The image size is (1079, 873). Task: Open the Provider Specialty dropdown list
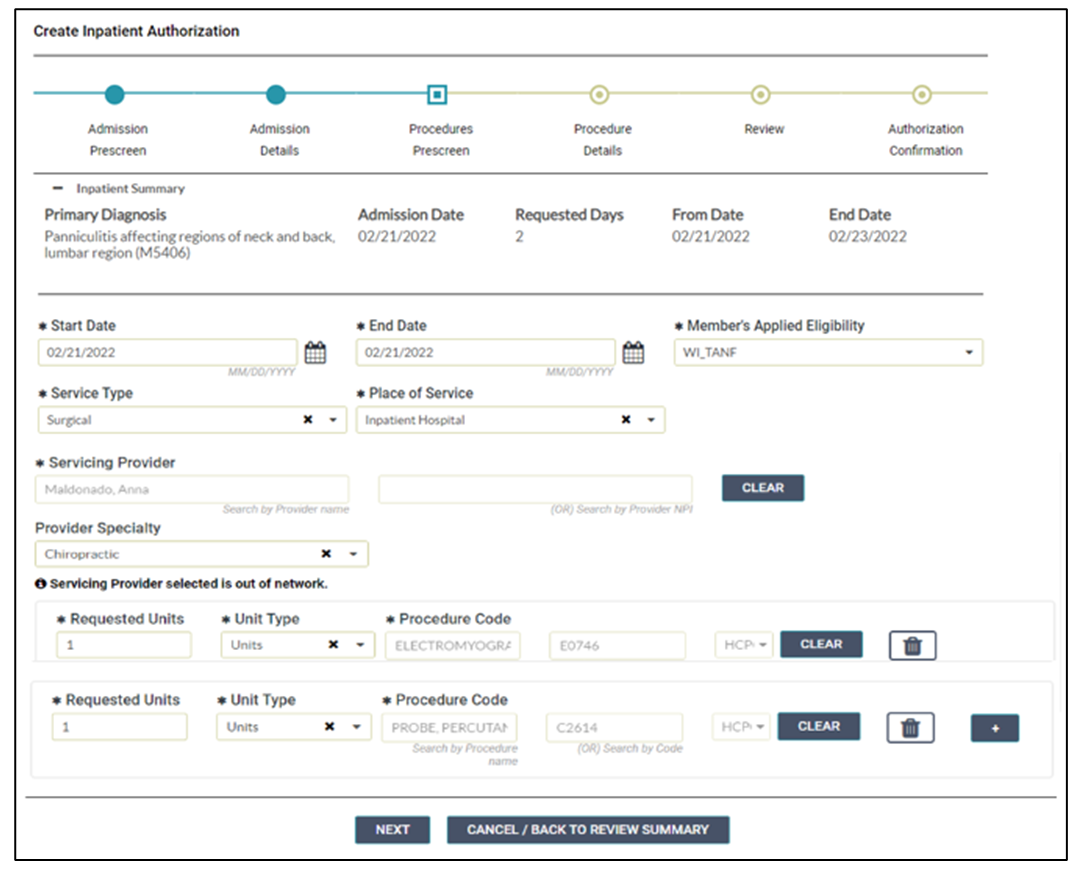(x=353, y=554)
